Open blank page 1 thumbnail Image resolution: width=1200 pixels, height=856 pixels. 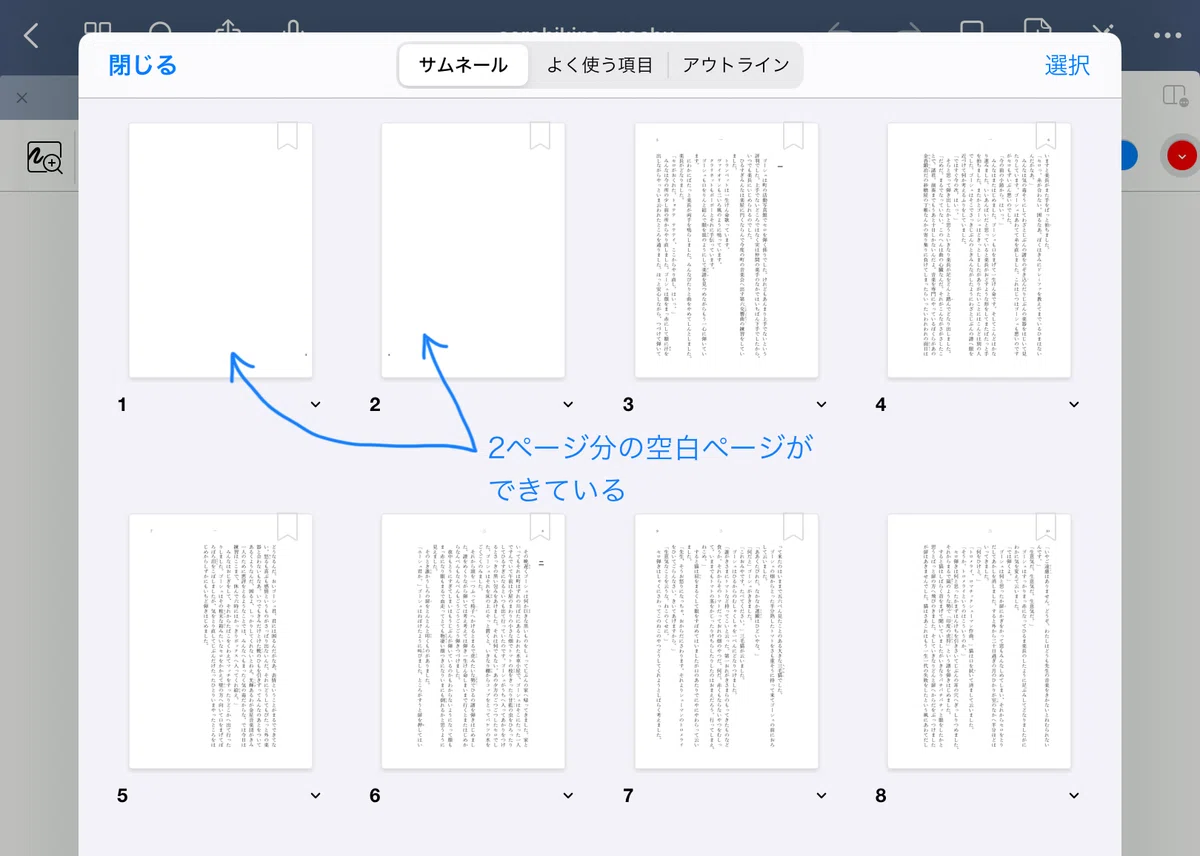221,250
